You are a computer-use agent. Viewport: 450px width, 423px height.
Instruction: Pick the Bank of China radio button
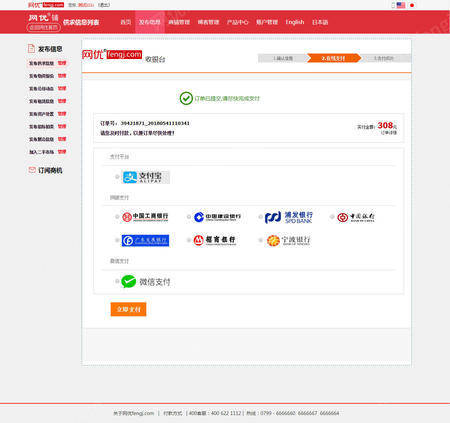click(x=332, y=217)
